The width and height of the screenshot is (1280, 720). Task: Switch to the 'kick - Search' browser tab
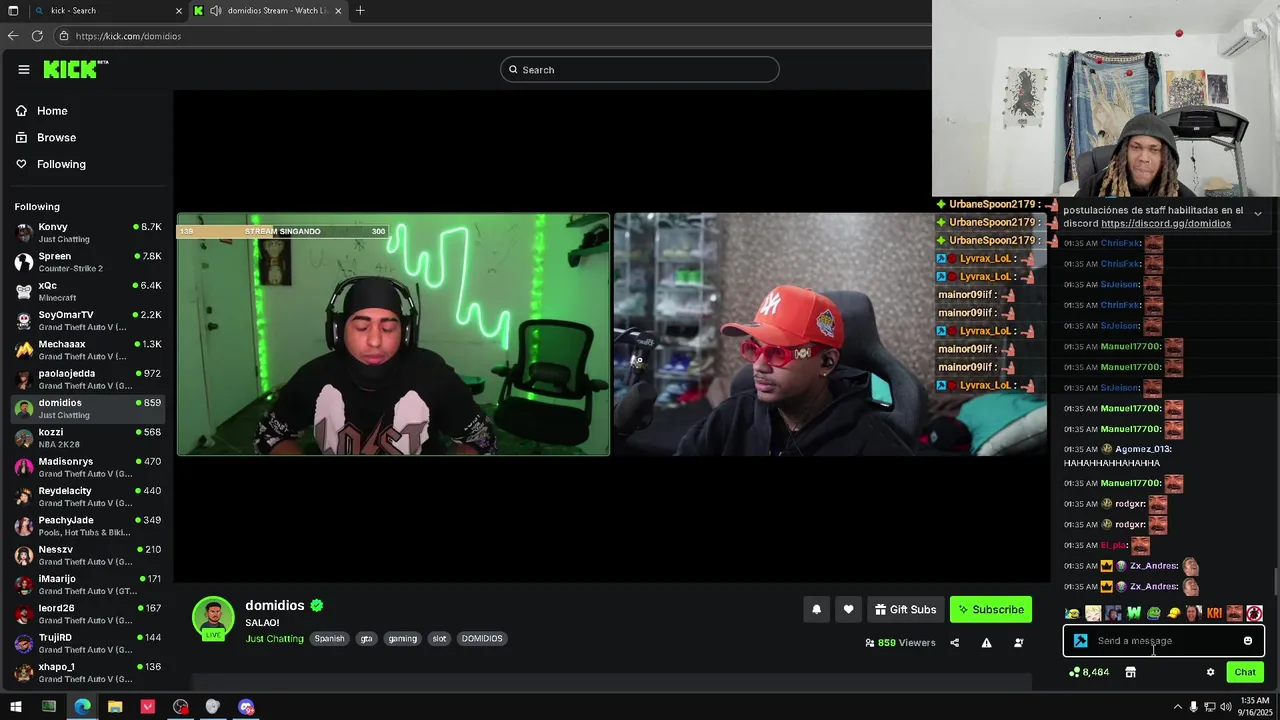pos(108,11)
